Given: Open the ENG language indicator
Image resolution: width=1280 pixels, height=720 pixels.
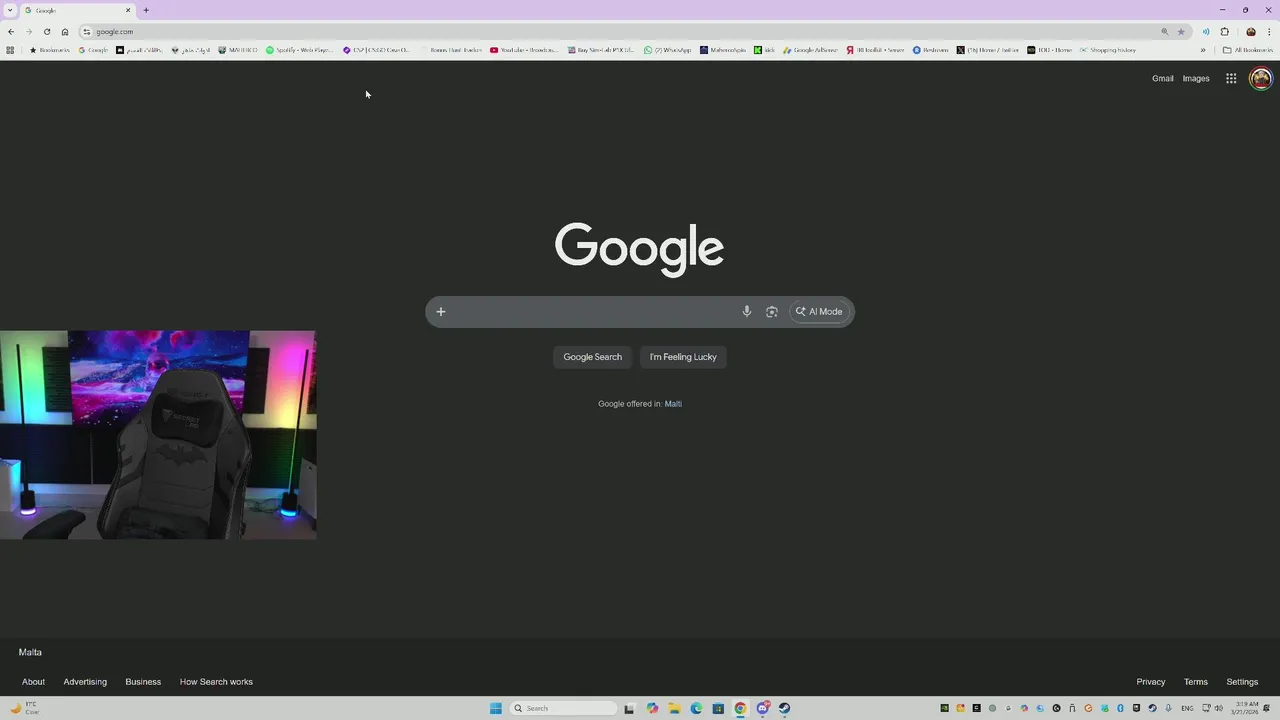Looking at the screenshot, I should point(1187,708).
